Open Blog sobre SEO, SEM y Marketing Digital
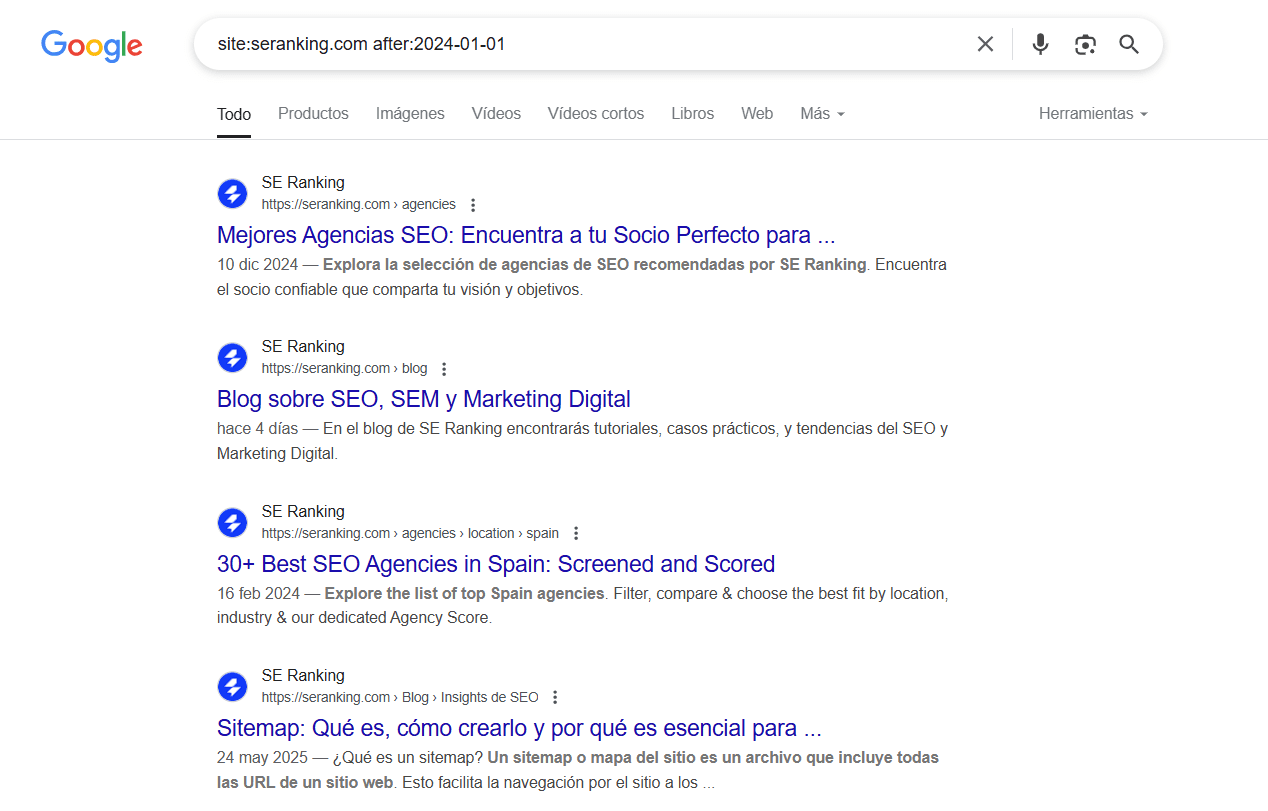 424,400
